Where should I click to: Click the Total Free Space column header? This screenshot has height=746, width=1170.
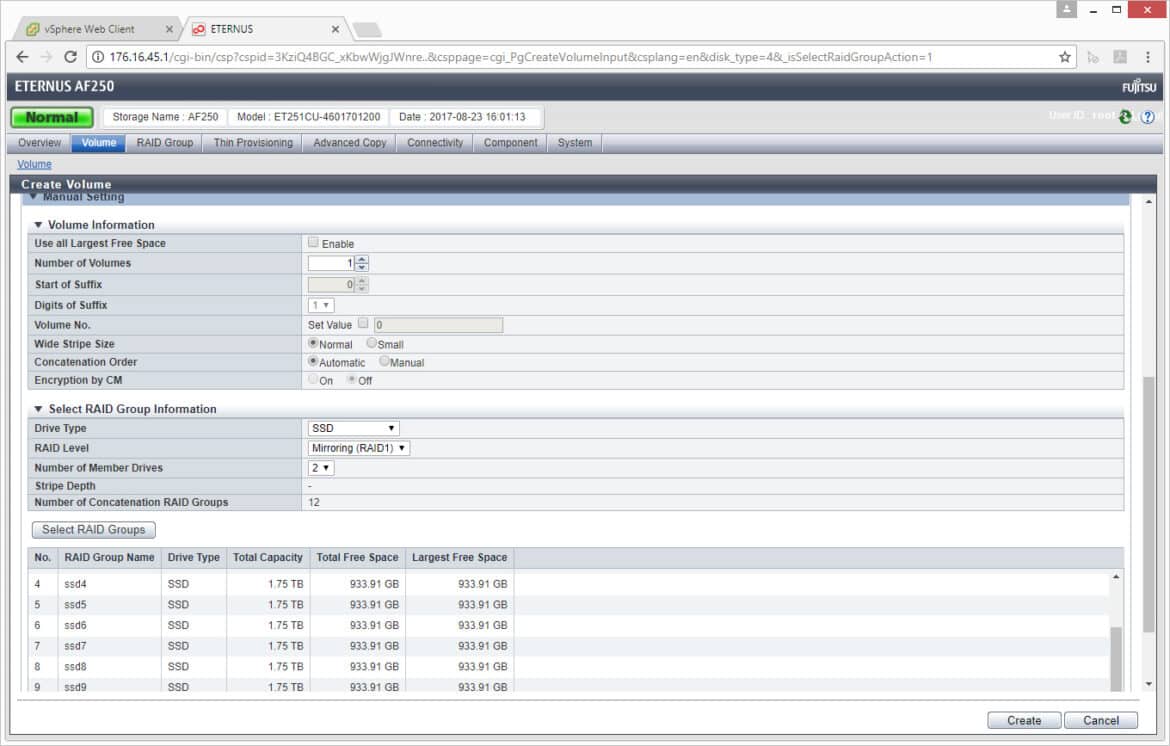click(357, 557)
